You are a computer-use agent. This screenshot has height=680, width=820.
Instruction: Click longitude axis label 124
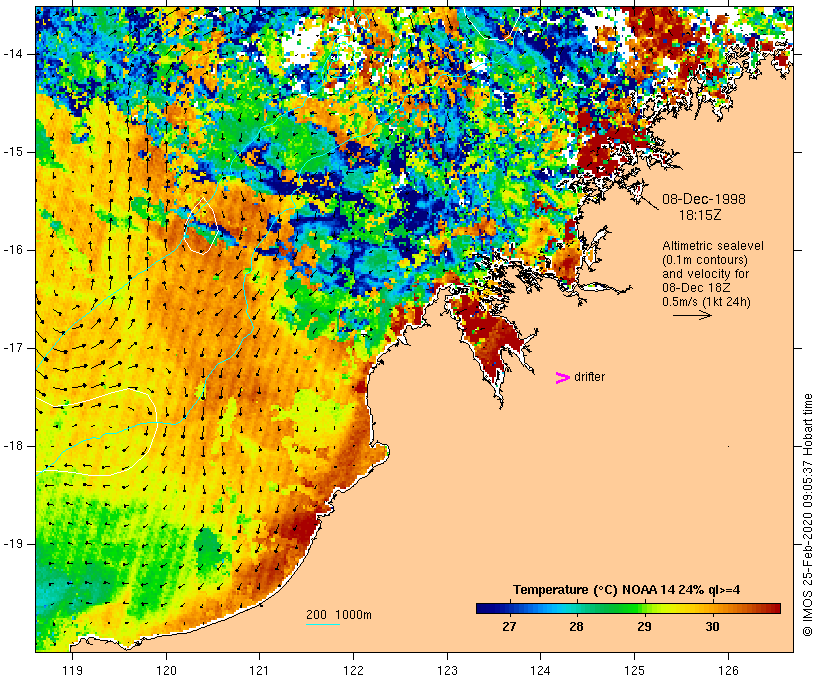point(541,670)
